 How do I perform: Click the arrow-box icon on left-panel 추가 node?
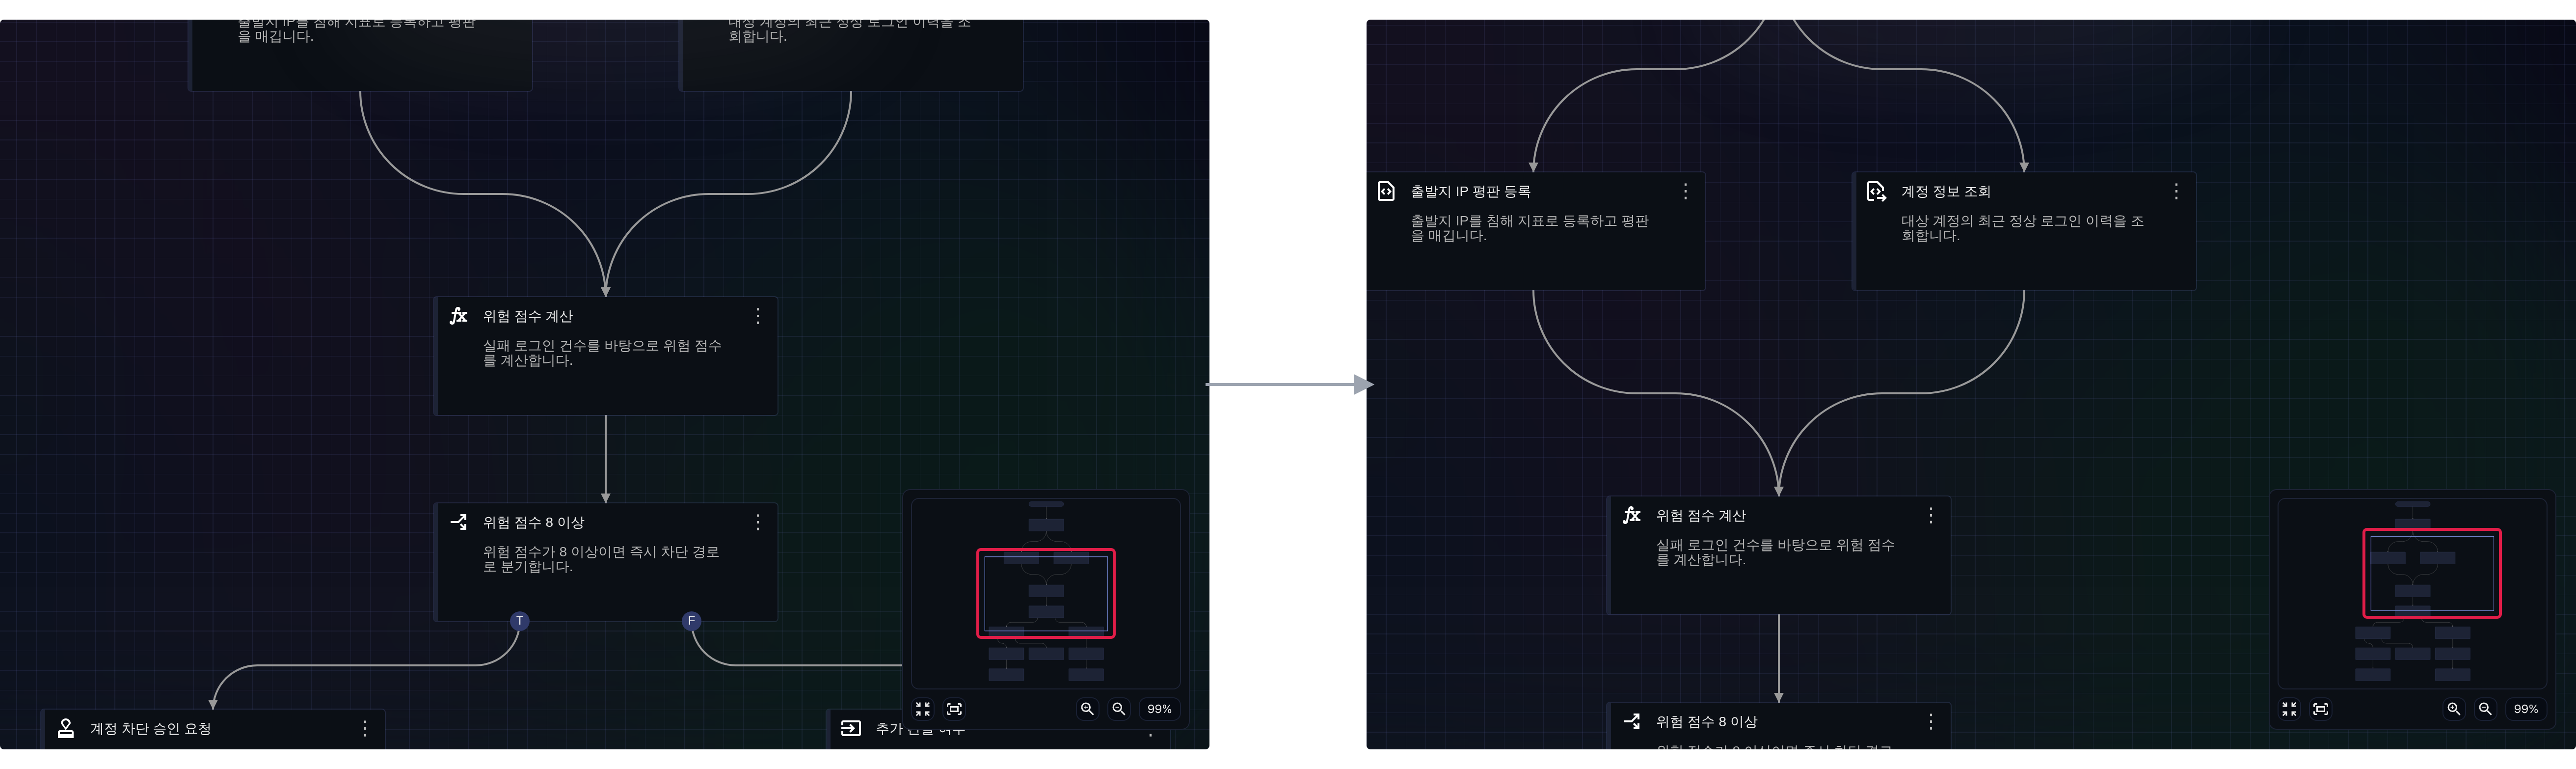tap(851, 728)
